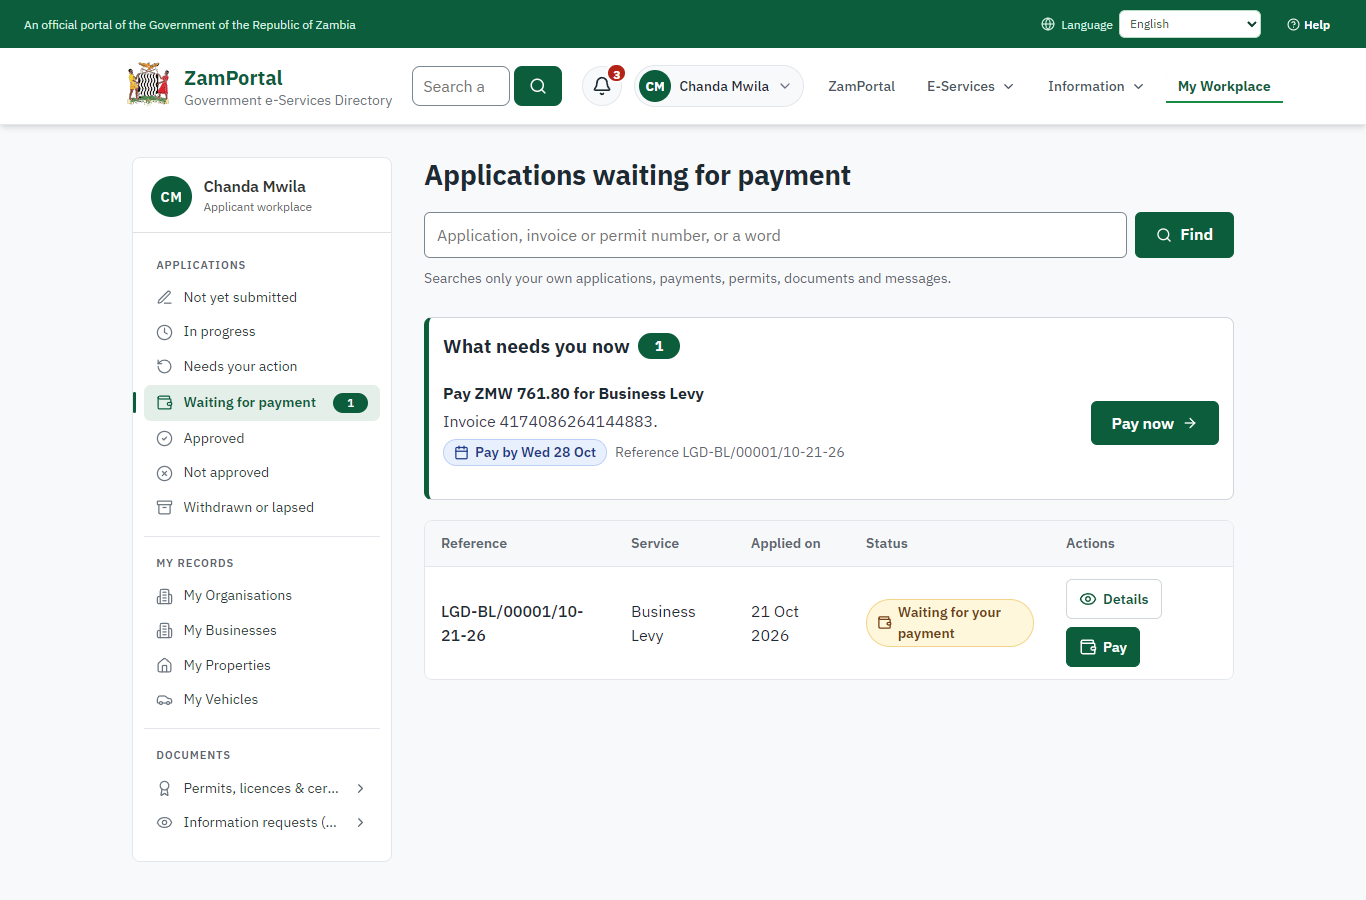The image size is (1366, 900).
Task: Select In progress applications
Action: pyautogui.click(x=262, y=332)
